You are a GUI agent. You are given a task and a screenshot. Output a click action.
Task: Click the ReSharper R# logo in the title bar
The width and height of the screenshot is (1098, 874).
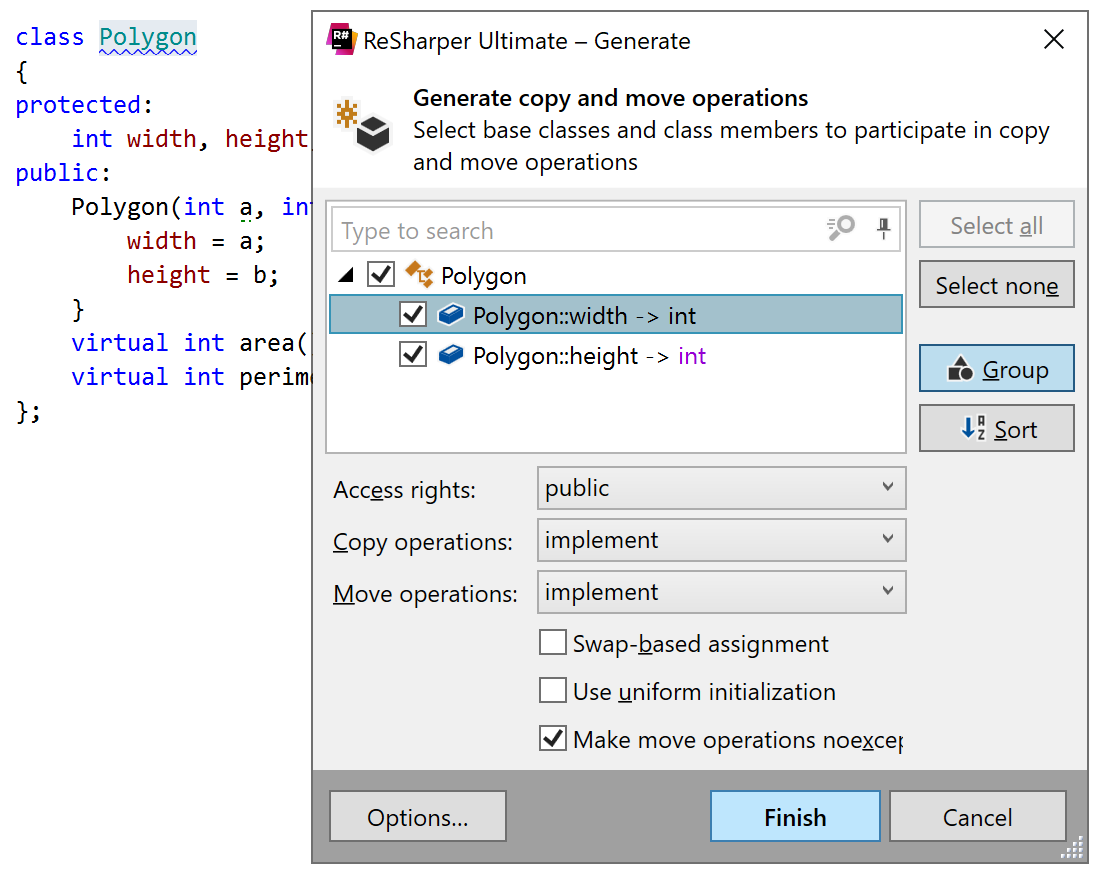click(341, 40)
